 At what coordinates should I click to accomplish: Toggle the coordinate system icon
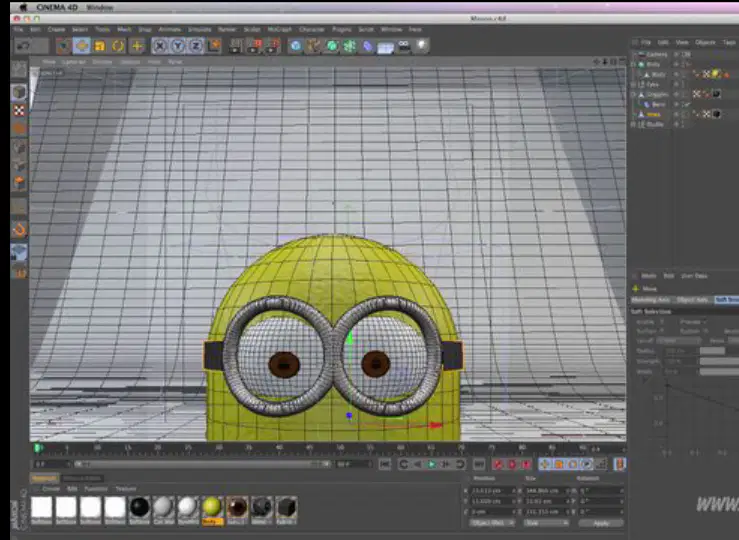coord(214,46)
